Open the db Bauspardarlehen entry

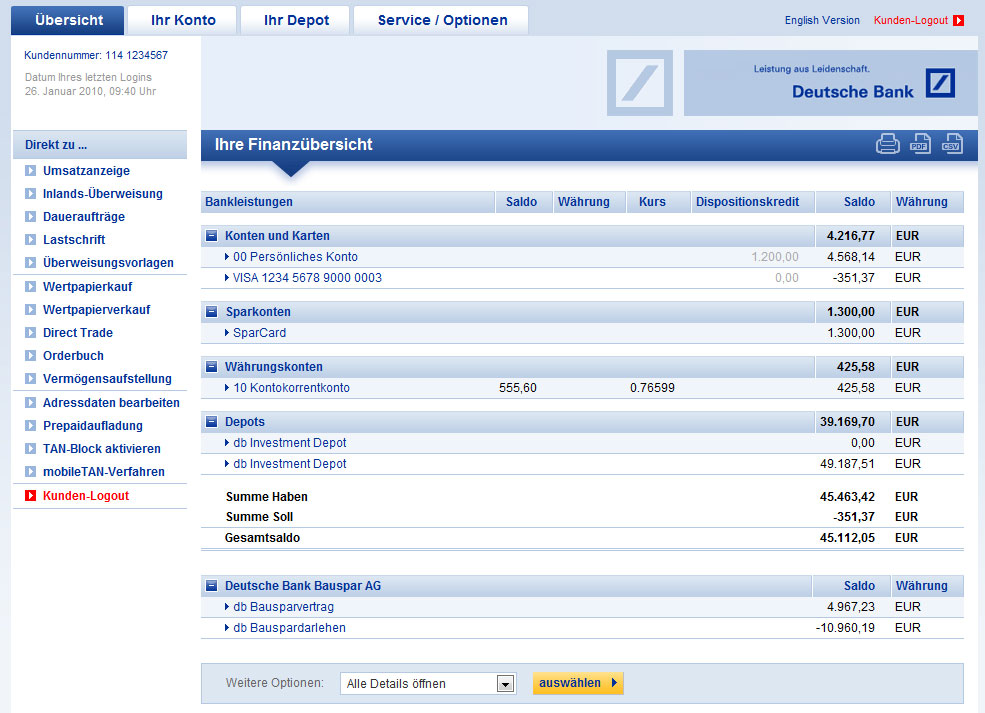(x=289, y=628)
